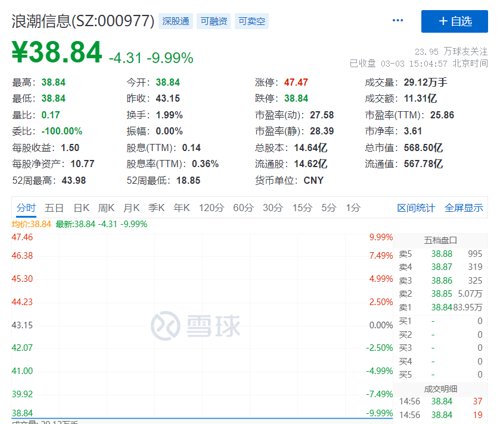Select the 120分 interval tab
This screenshot has width=500, height=424.
[211, 208]
